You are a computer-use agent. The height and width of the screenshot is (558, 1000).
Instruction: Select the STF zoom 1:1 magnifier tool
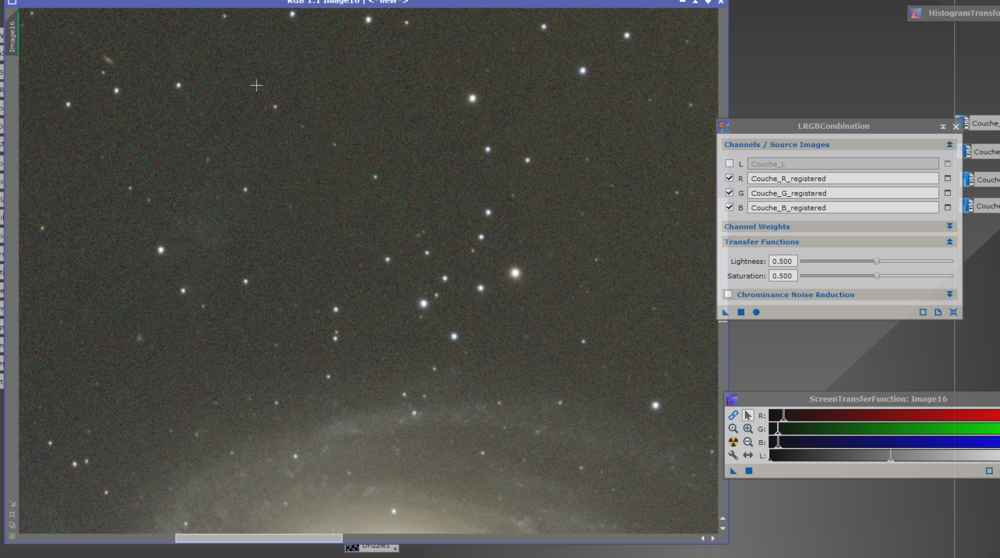coord(733,429)
